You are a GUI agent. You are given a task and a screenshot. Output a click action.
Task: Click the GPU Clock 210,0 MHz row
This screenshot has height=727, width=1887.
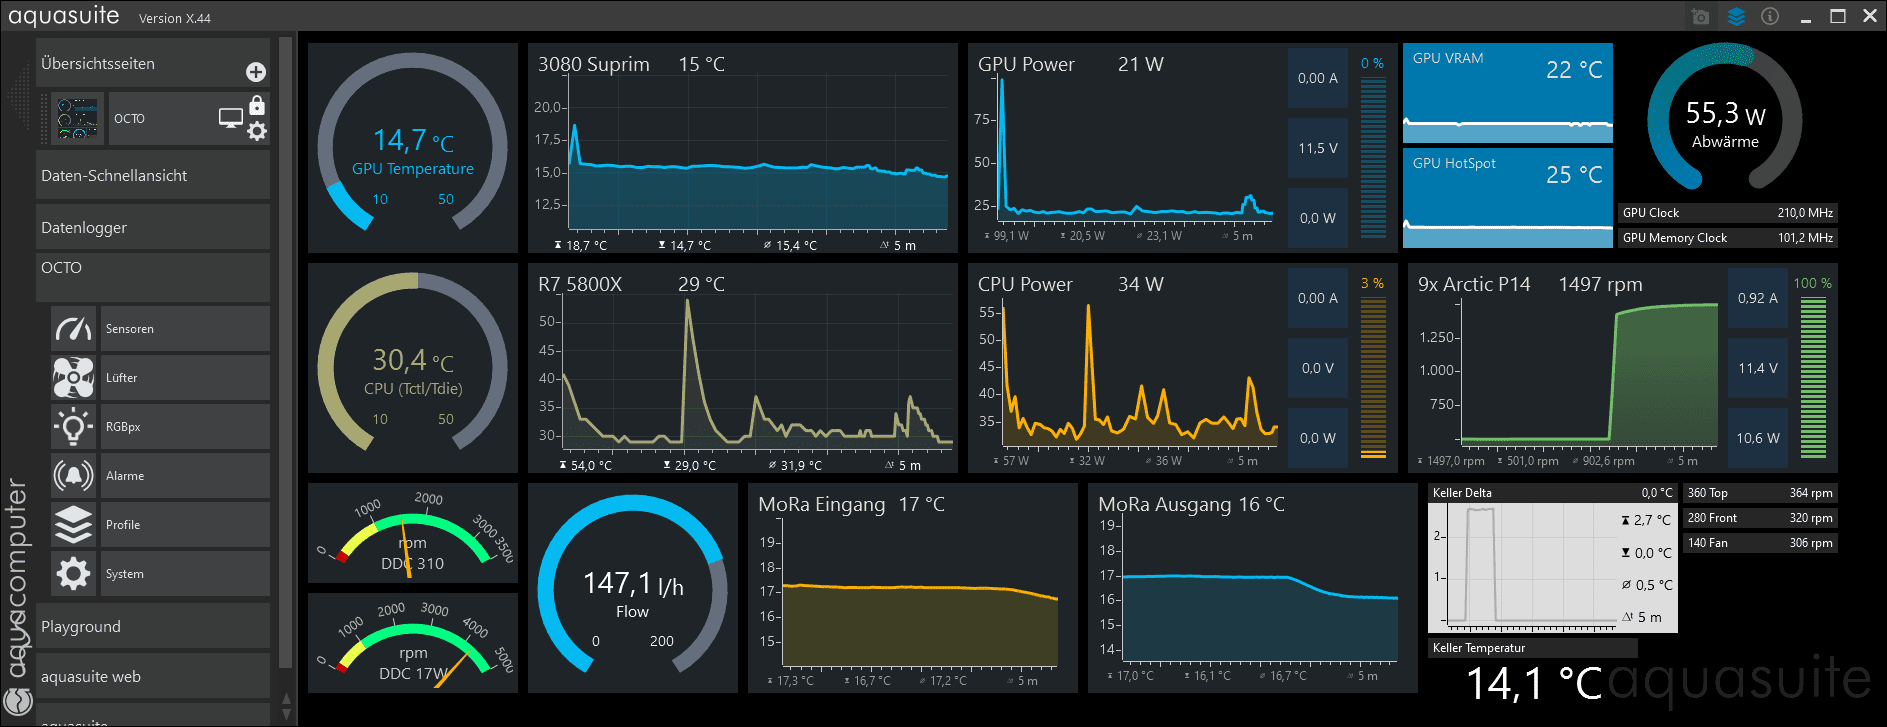pos(1728,213)
